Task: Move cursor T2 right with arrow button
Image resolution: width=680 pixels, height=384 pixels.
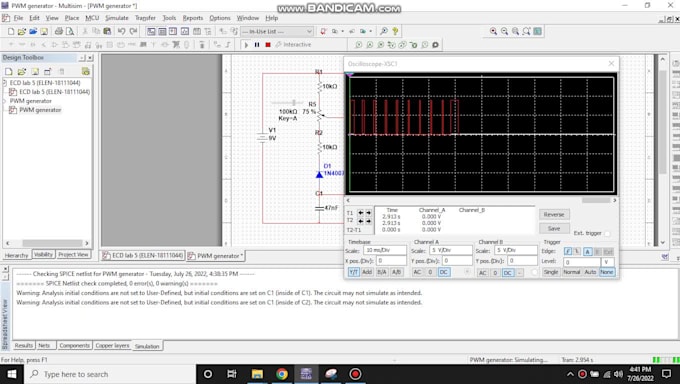Action: point(368,221)
